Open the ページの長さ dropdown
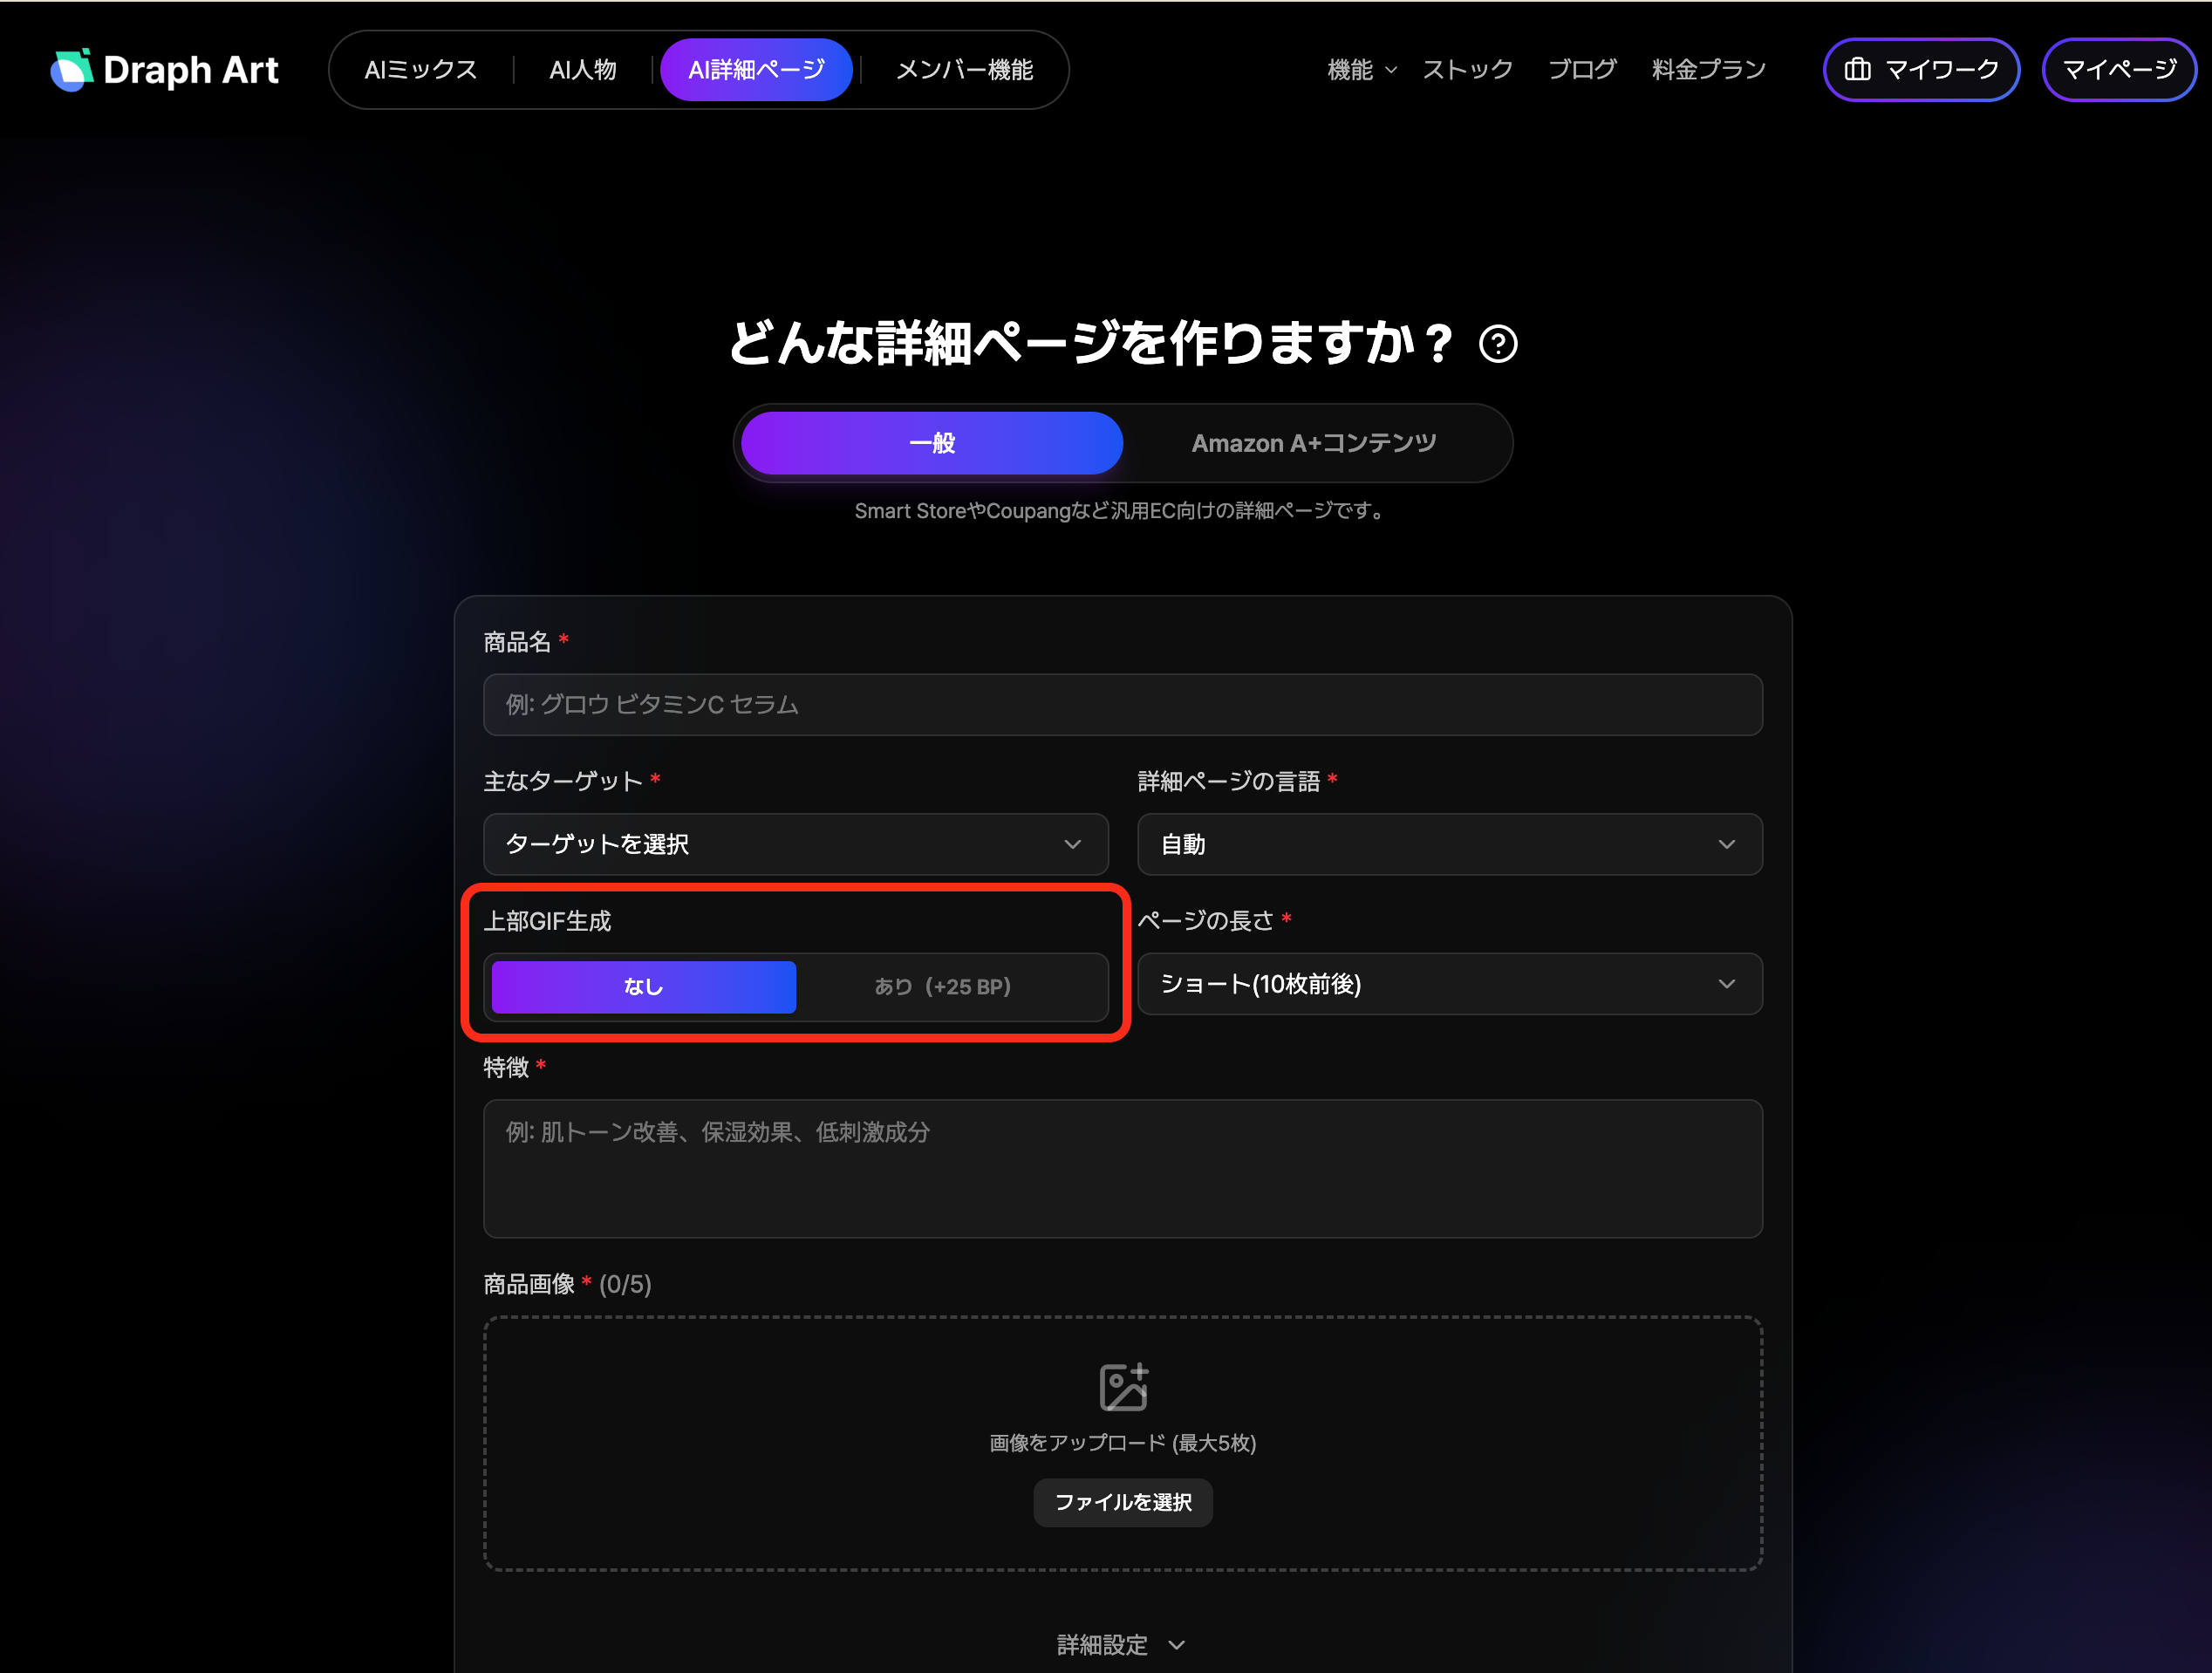The width and height of the screenshot is (2212, 1673). (1450, 984)
